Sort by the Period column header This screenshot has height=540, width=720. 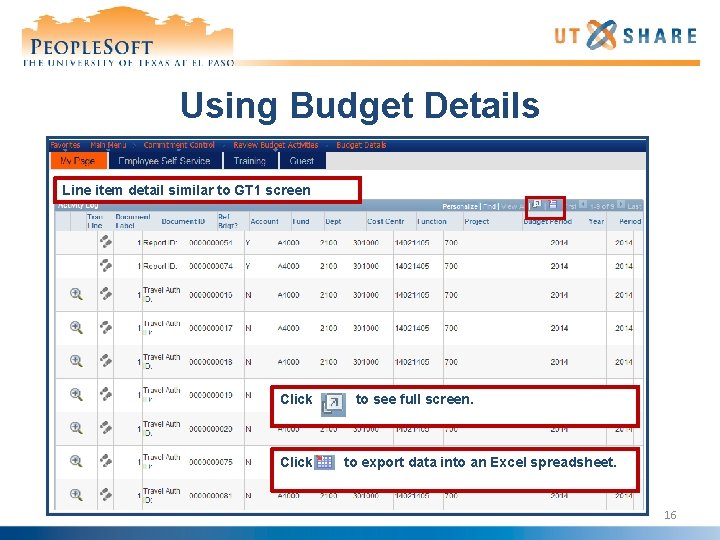pyautogui.click(x=630, y=221)
